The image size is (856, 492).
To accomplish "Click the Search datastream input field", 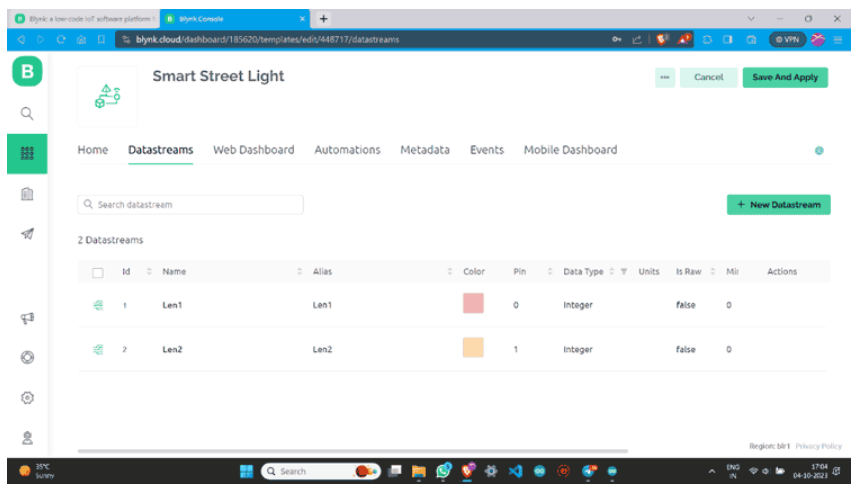I will point(190,204).
